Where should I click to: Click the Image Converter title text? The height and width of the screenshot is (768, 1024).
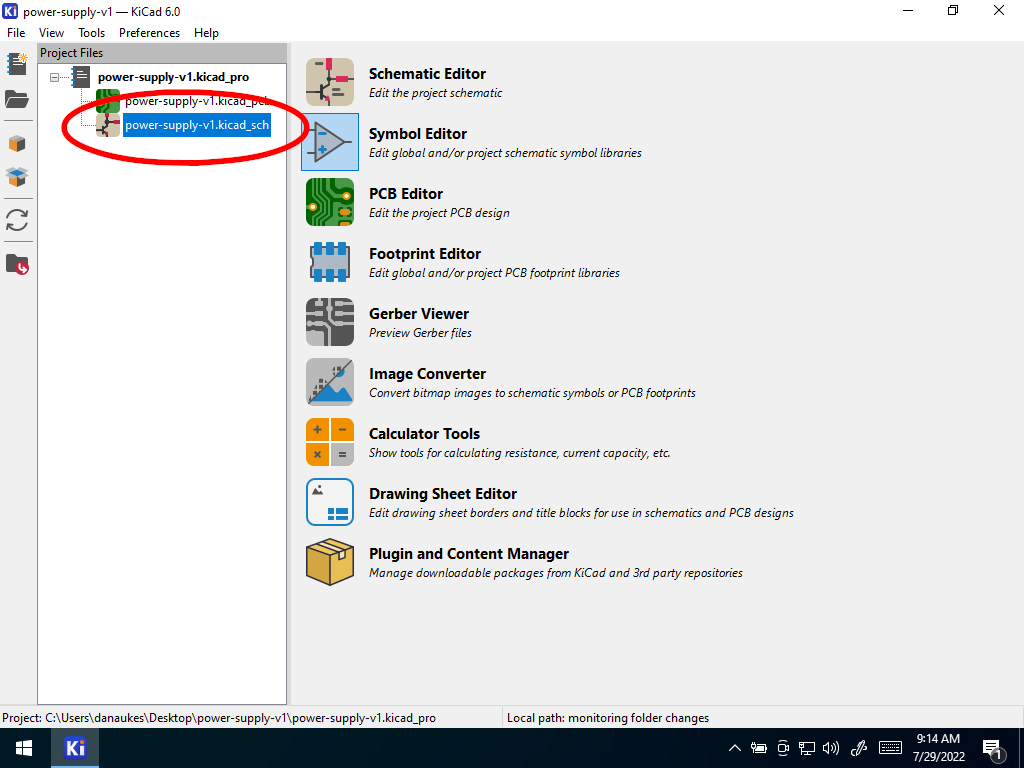pyautogui.click(x=427, y=374)
